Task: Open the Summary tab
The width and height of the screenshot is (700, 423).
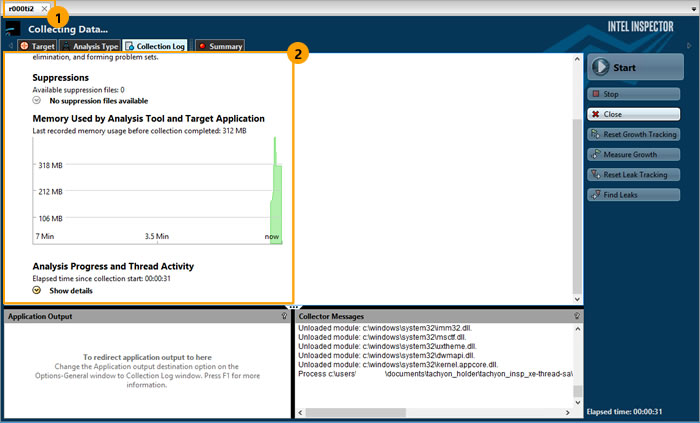Action: [x=220, y=46]
